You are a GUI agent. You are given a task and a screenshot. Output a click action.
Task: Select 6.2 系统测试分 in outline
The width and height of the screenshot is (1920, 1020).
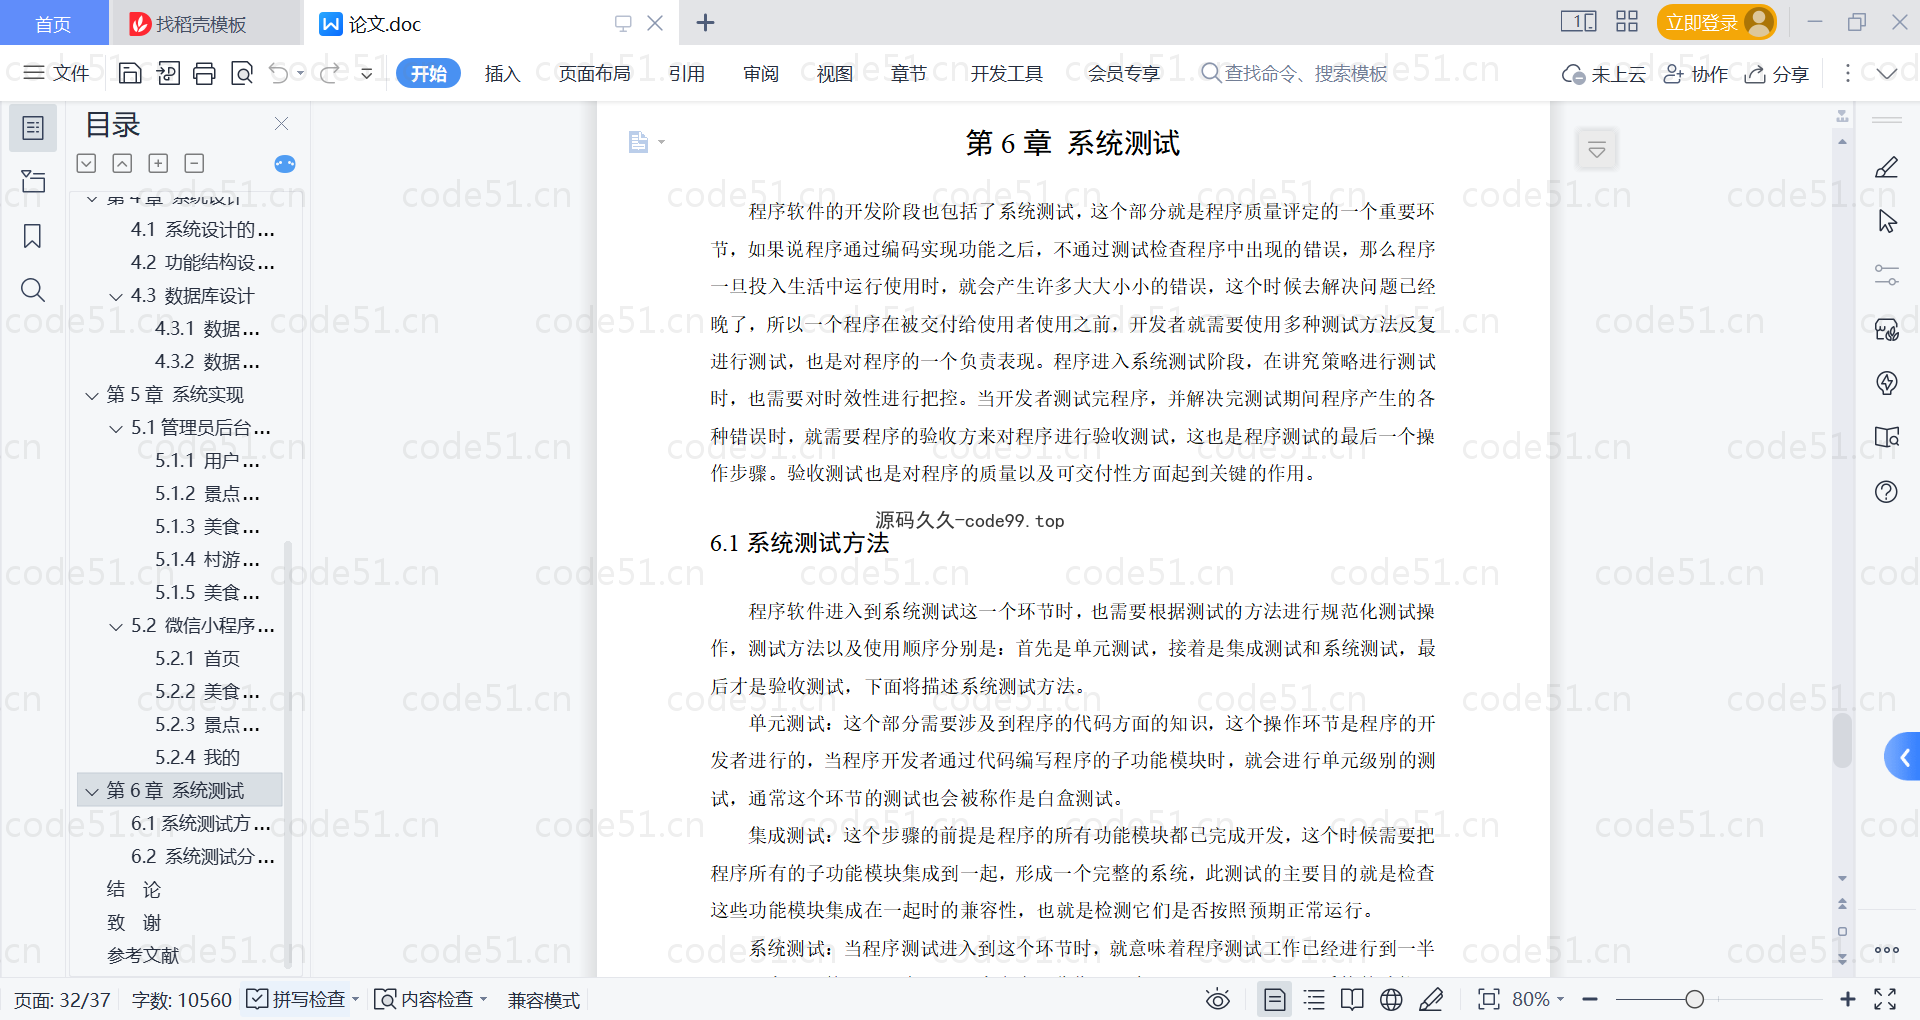[203, 857]
